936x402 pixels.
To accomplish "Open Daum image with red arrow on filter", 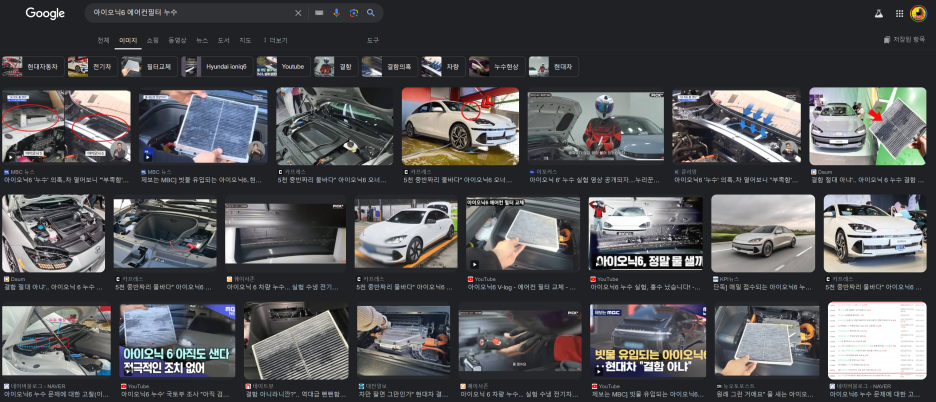I will [867, 126].
